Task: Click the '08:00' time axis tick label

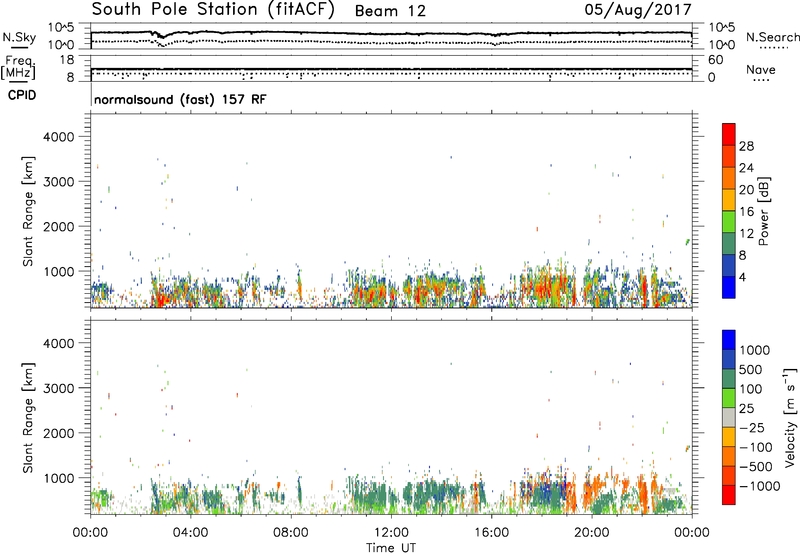Action: click(x=291, y=533)
